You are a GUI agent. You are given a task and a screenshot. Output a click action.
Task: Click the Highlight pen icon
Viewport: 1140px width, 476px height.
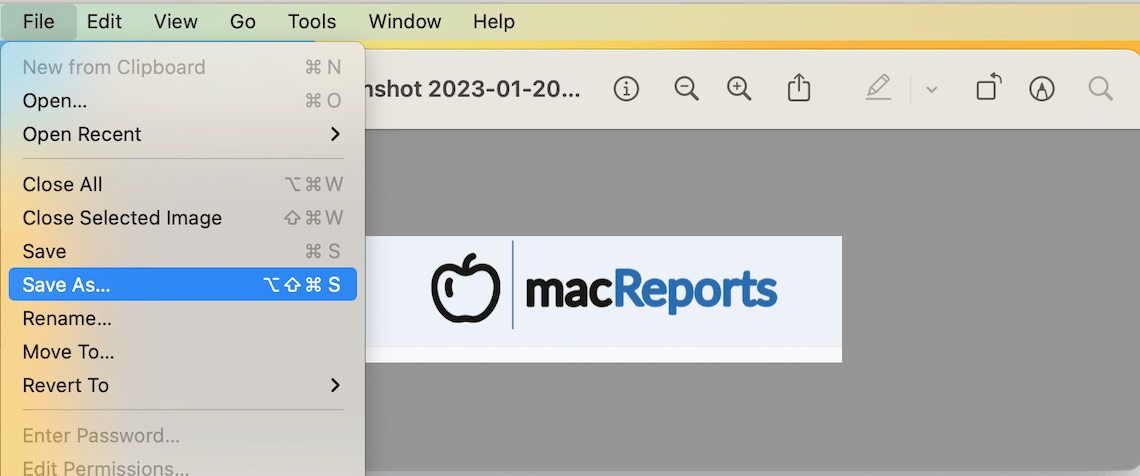point(878,89)
